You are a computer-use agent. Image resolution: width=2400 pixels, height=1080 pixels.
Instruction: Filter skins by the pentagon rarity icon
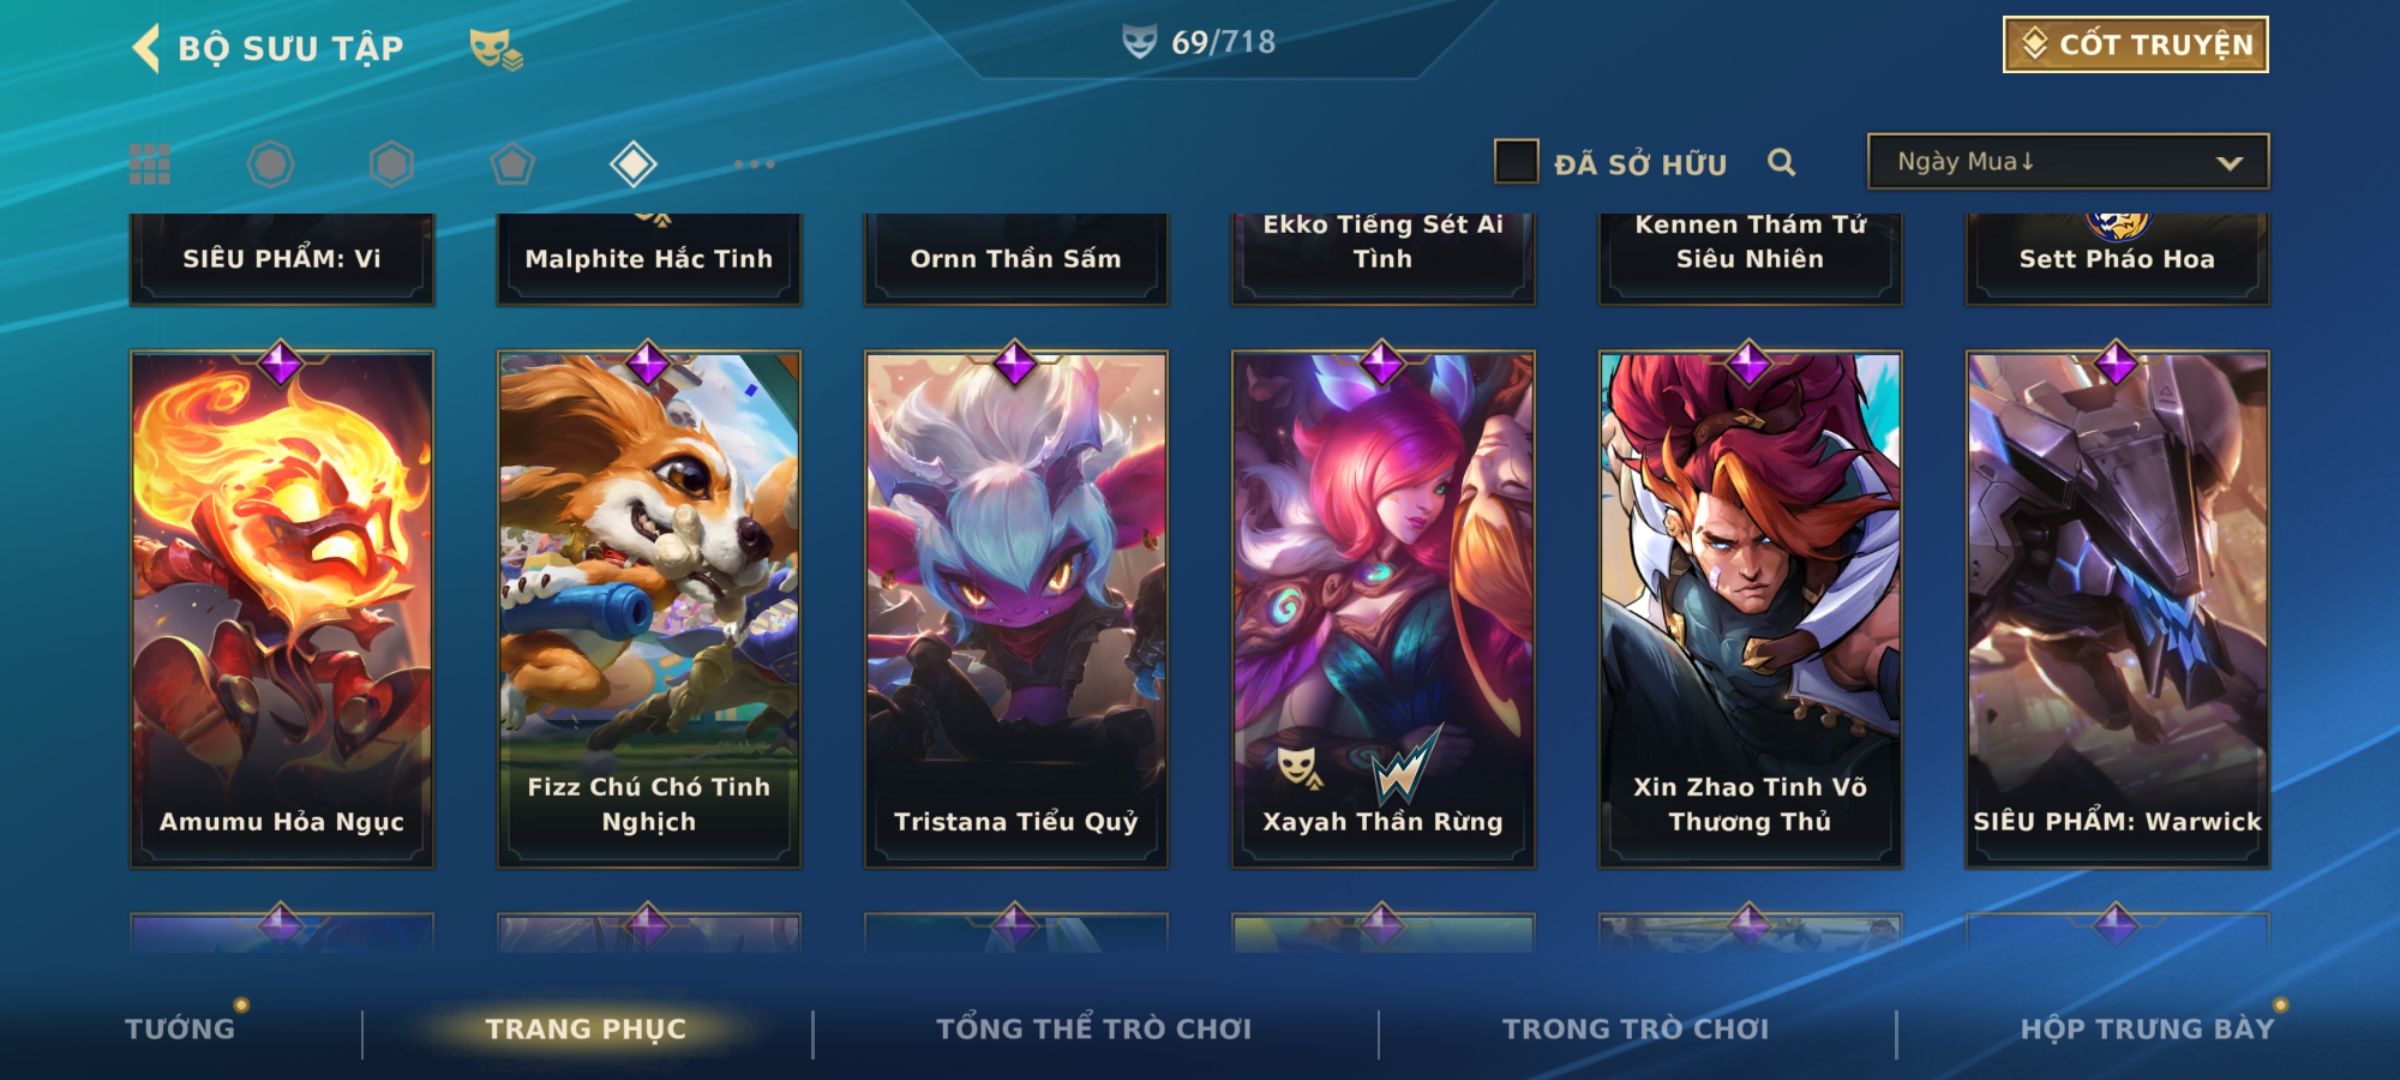[512, 164]
